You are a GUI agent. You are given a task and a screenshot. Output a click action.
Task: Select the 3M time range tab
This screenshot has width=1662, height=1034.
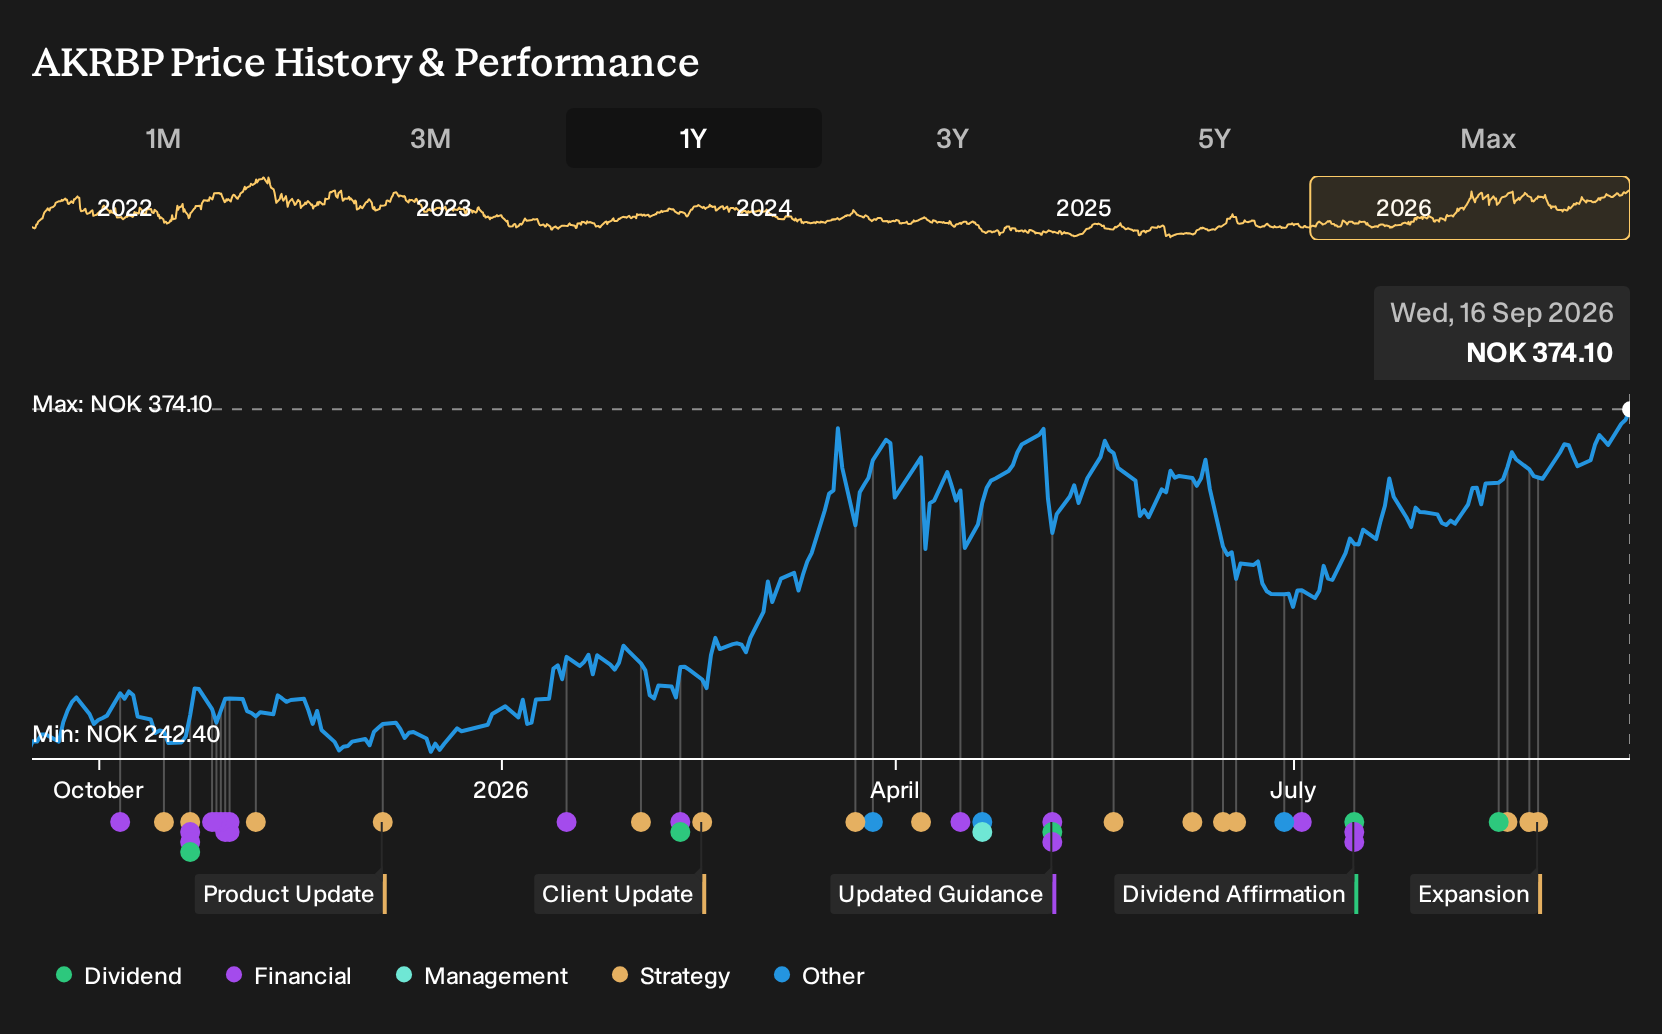[x=430, y=138]
